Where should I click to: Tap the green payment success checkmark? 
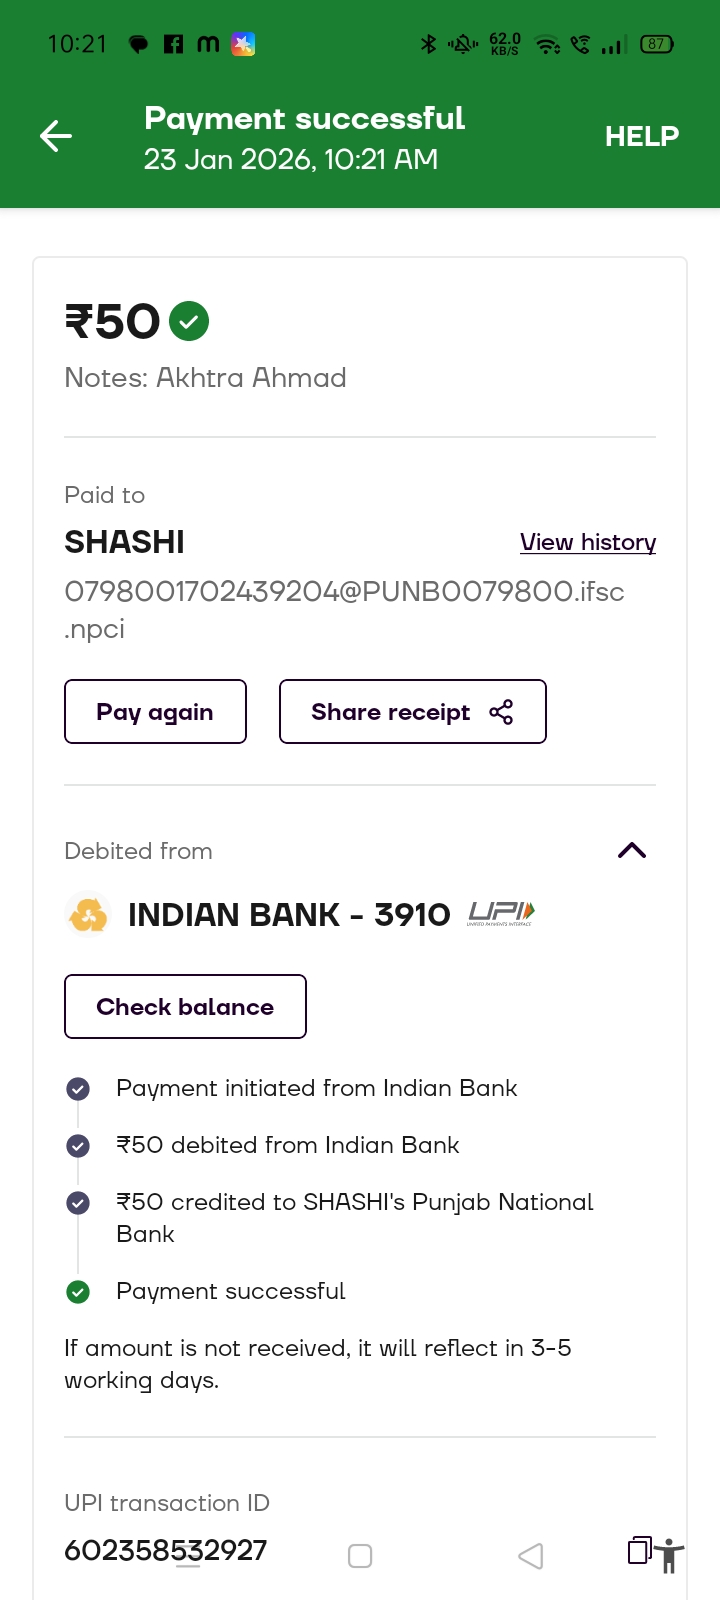click(x=189, y=321)
